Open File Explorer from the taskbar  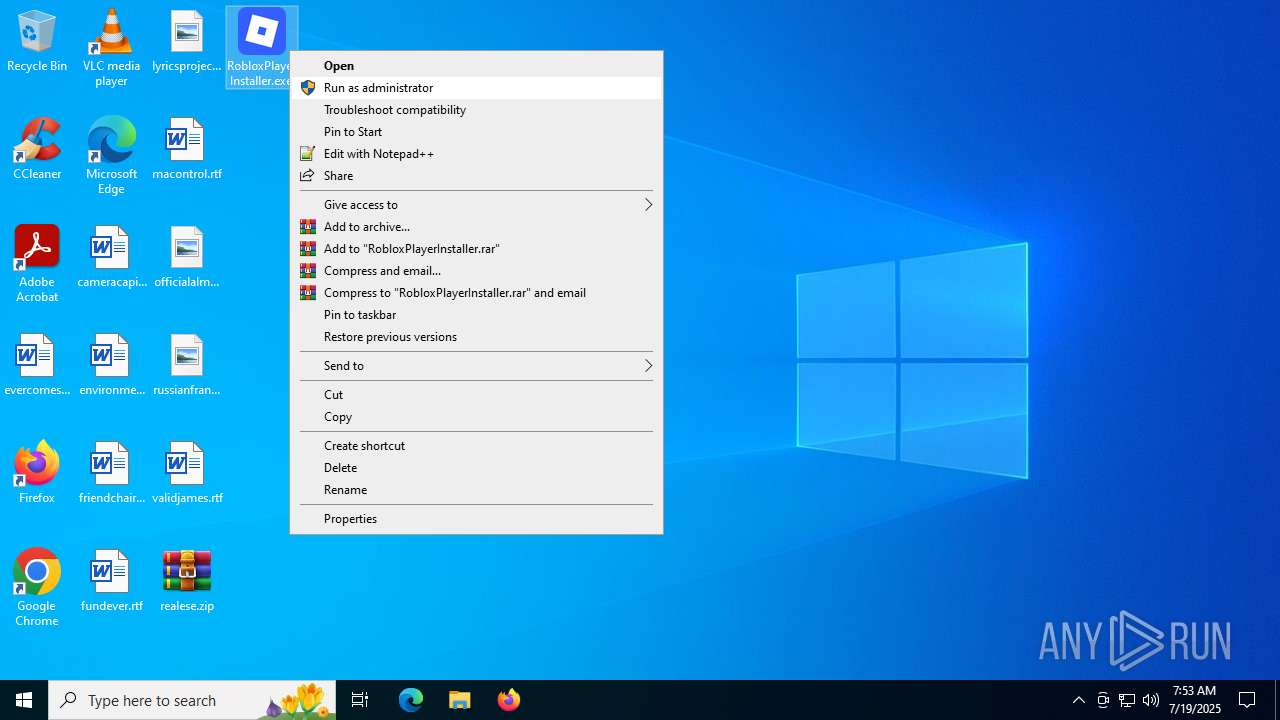460,700
